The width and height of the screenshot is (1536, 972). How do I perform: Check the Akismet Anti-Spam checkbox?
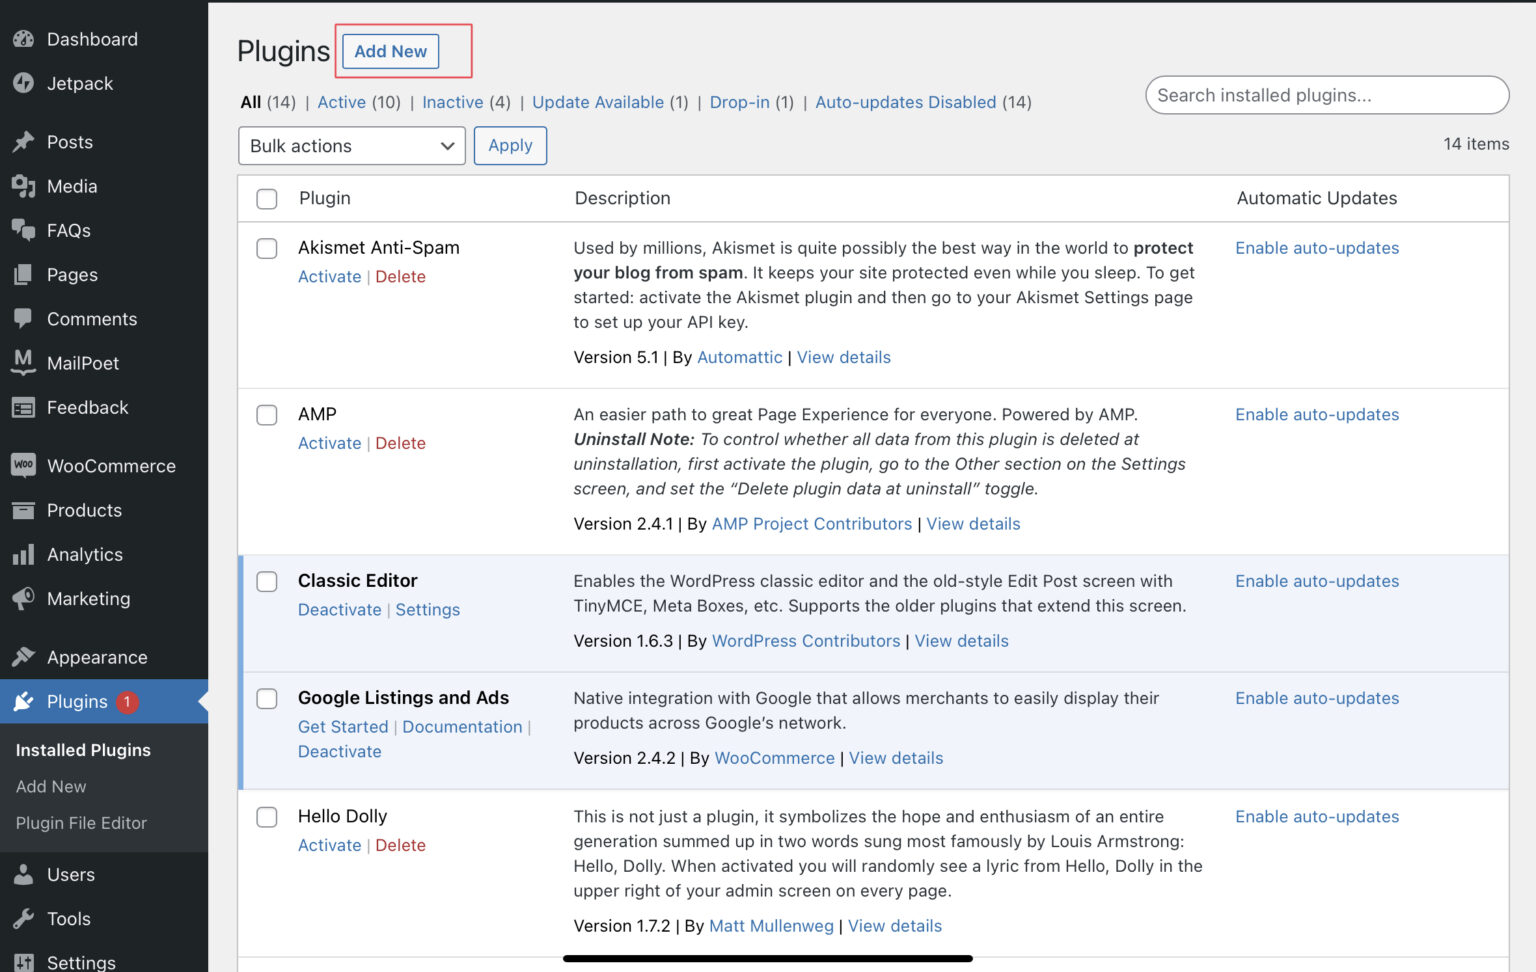pos(267,248)
